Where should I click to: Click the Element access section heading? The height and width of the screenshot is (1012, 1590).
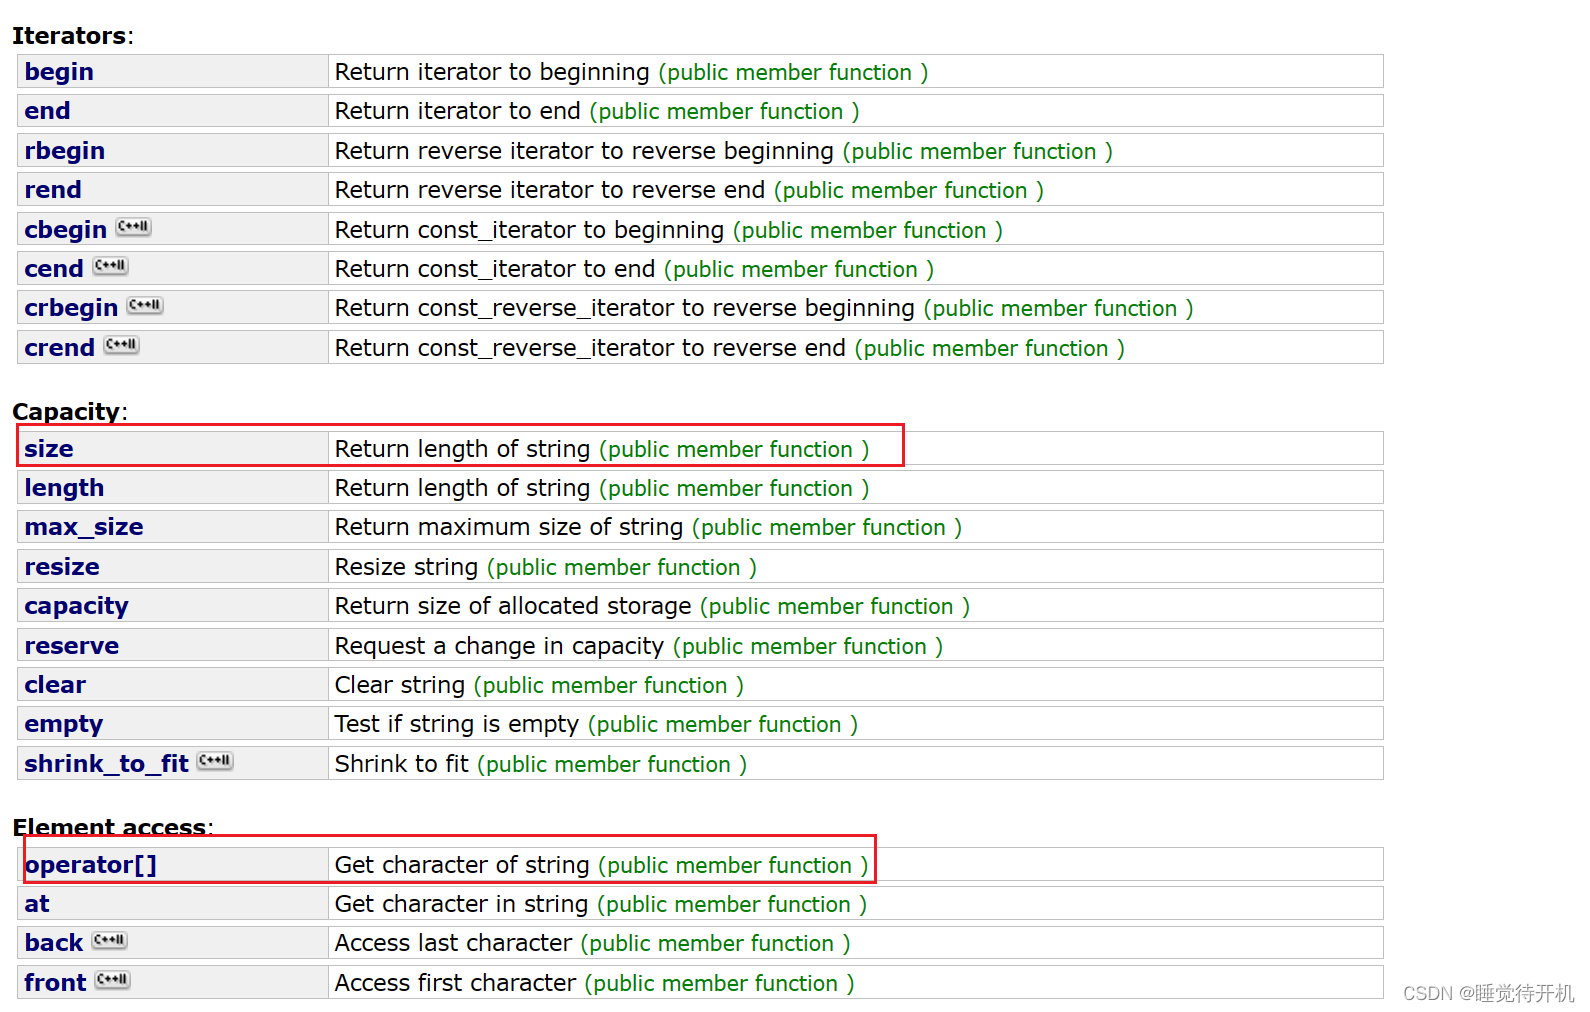tap(112, 827)
